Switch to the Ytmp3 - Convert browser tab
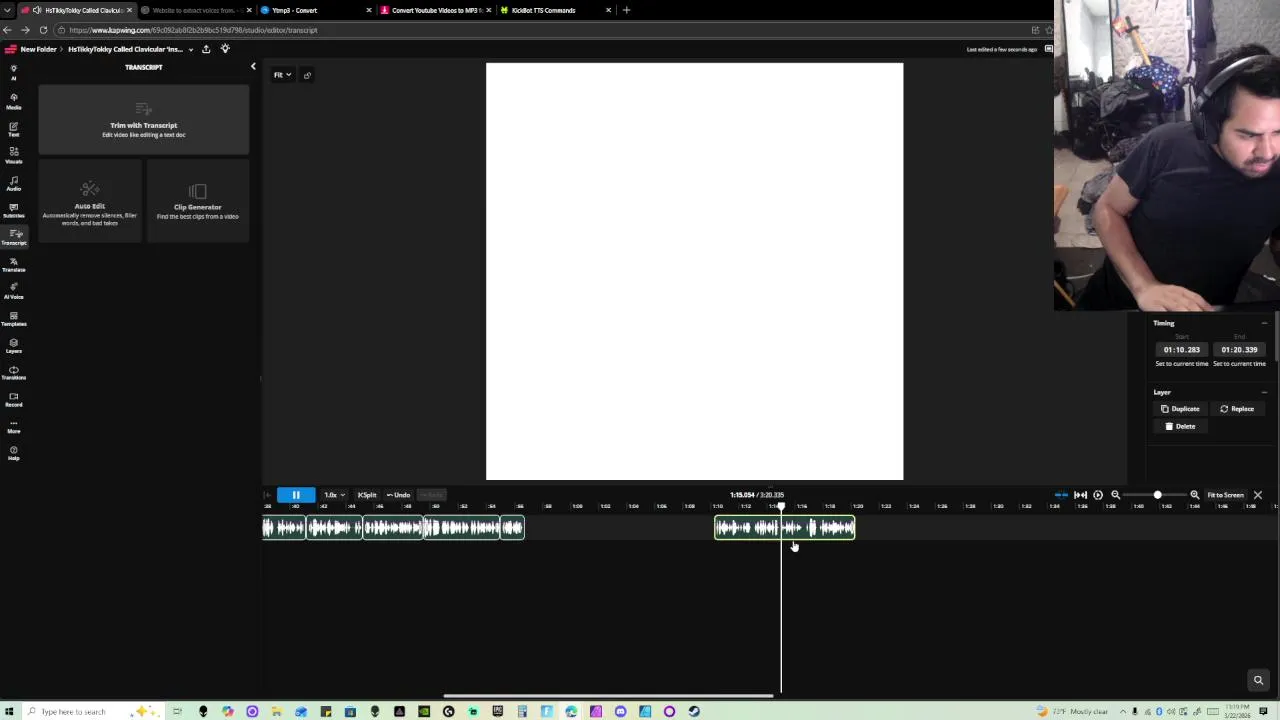The height and width of the screenshot is (720, 1280). (315, 10)
